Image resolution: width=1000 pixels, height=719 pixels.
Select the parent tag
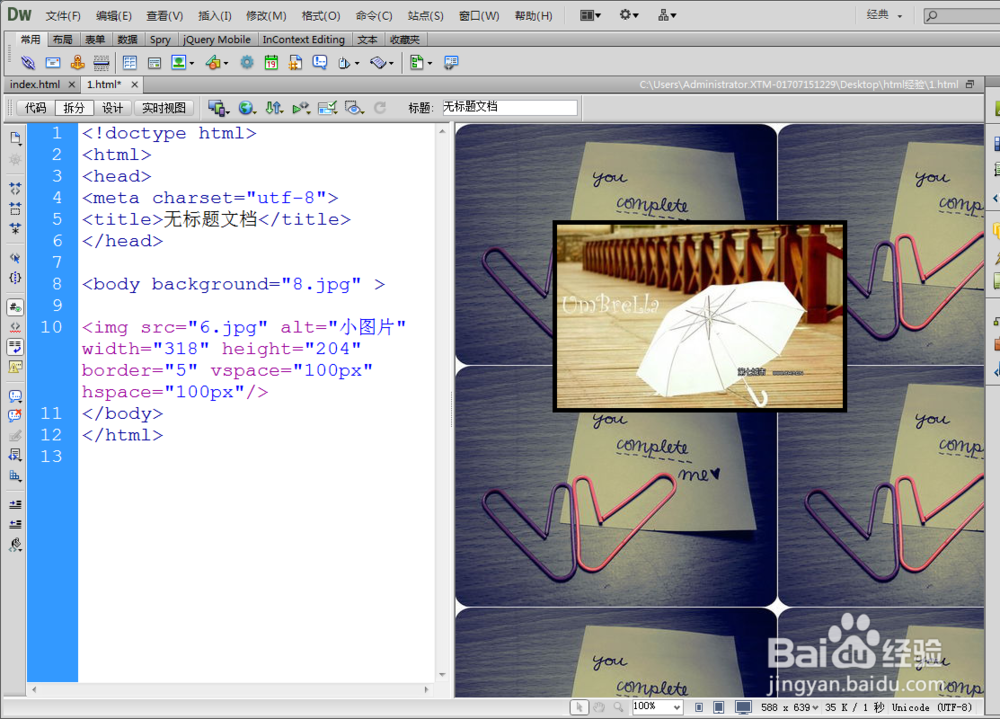(15, 258)
